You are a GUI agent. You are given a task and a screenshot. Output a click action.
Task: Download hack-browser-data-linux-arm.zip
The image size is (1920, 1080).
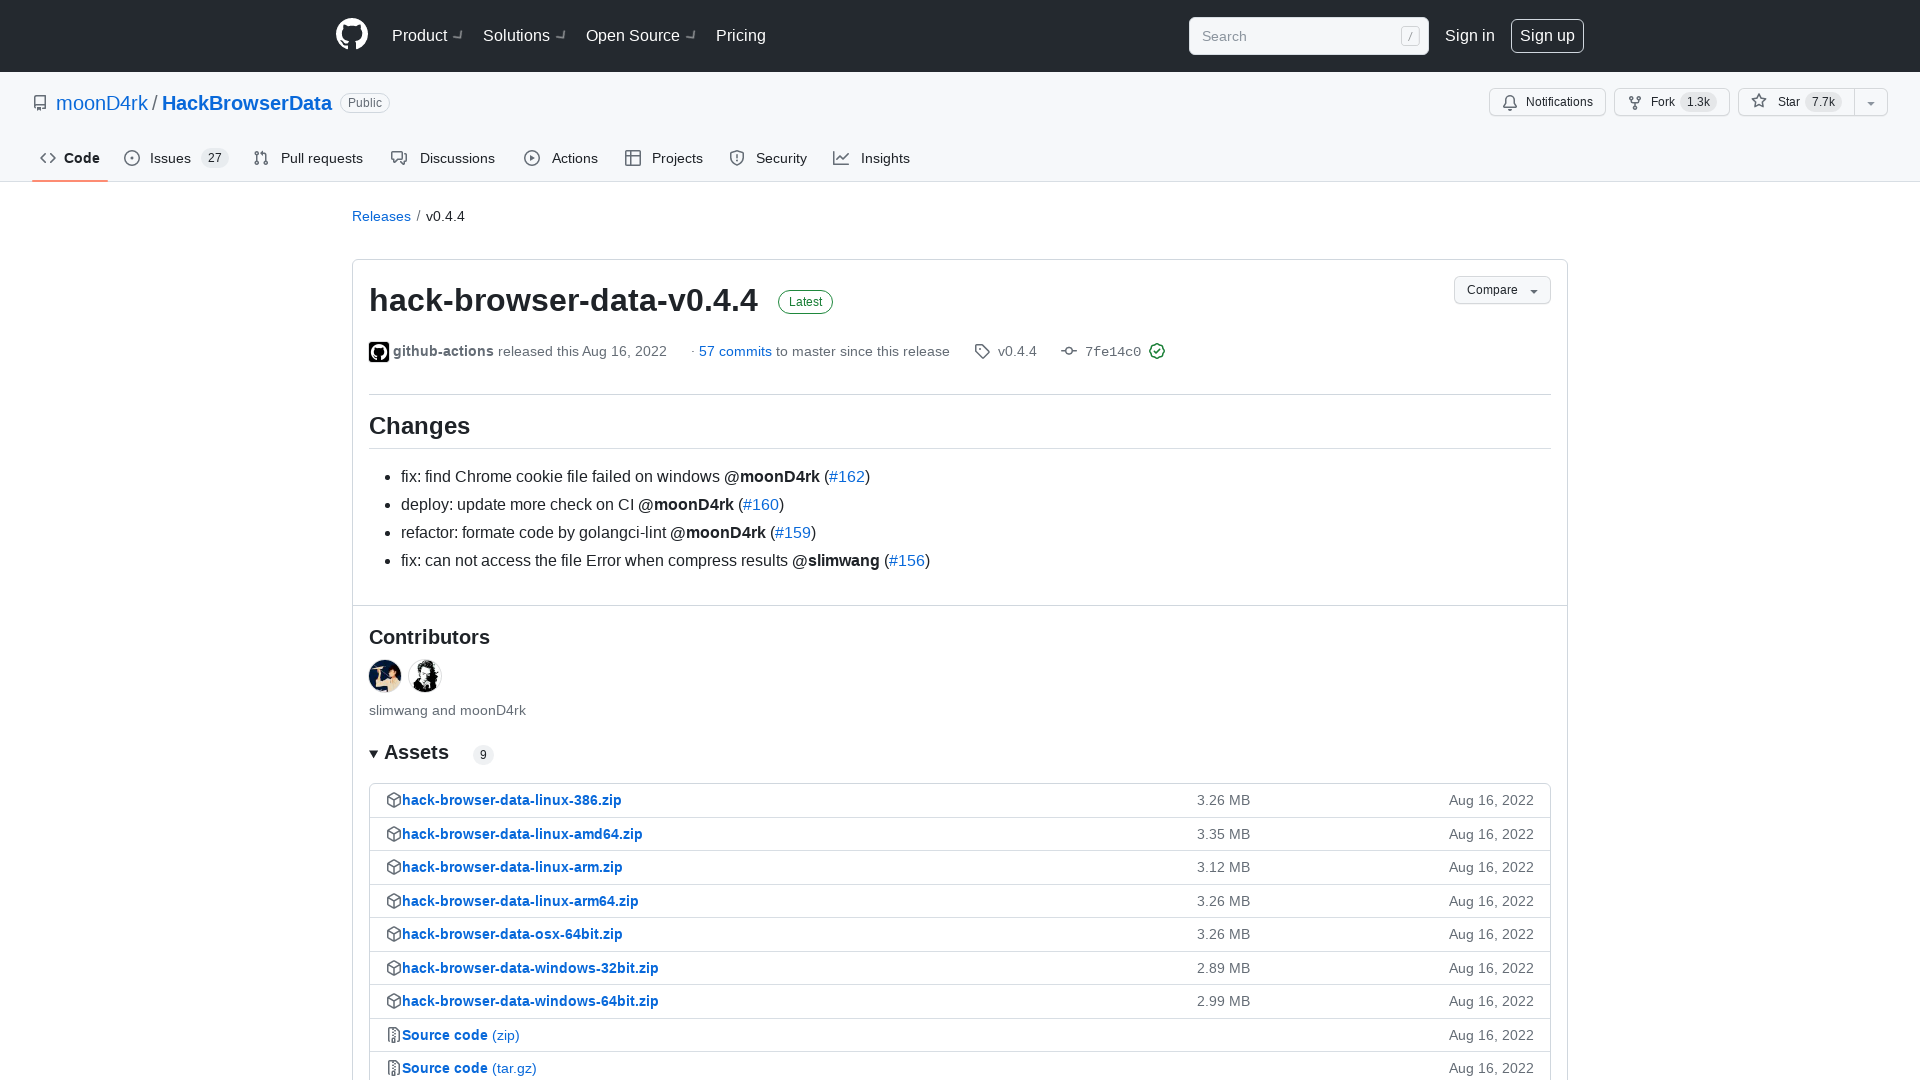(x=512, y=867)
